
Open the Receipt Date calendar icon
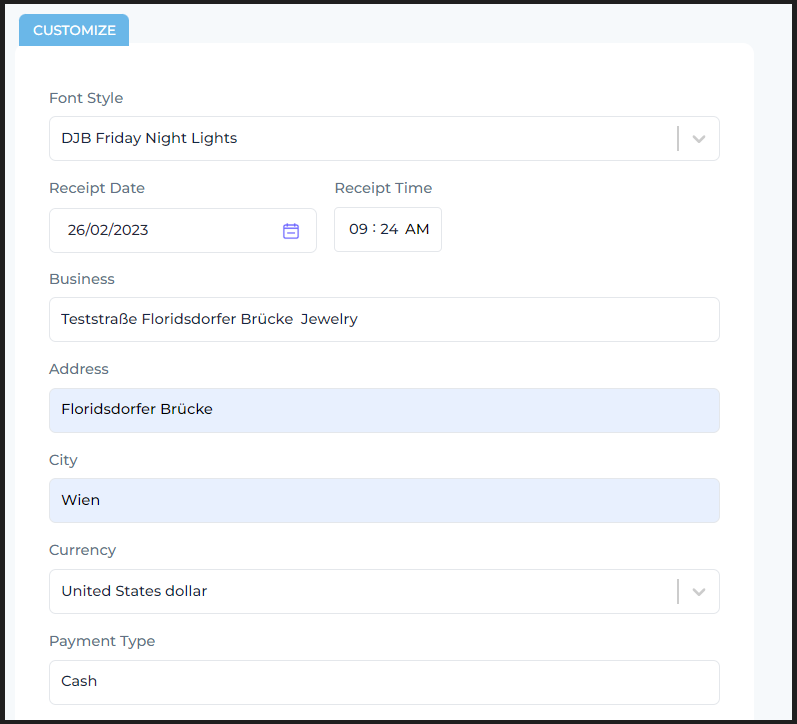(291, 231)
